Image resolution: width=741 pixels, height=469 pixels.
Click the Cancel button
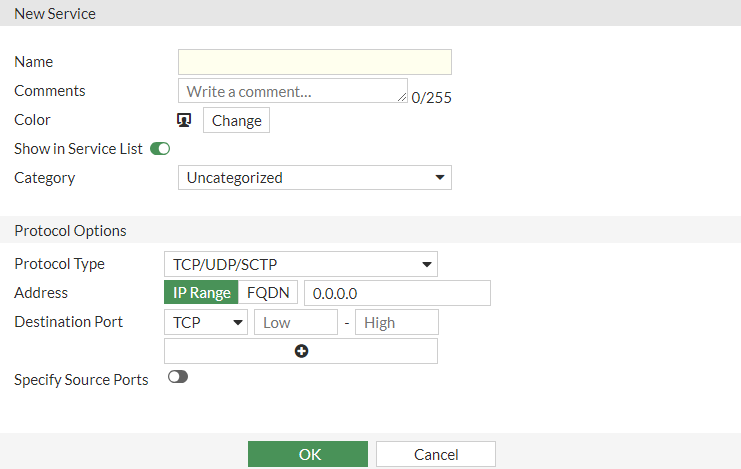(x=436, y=454)
